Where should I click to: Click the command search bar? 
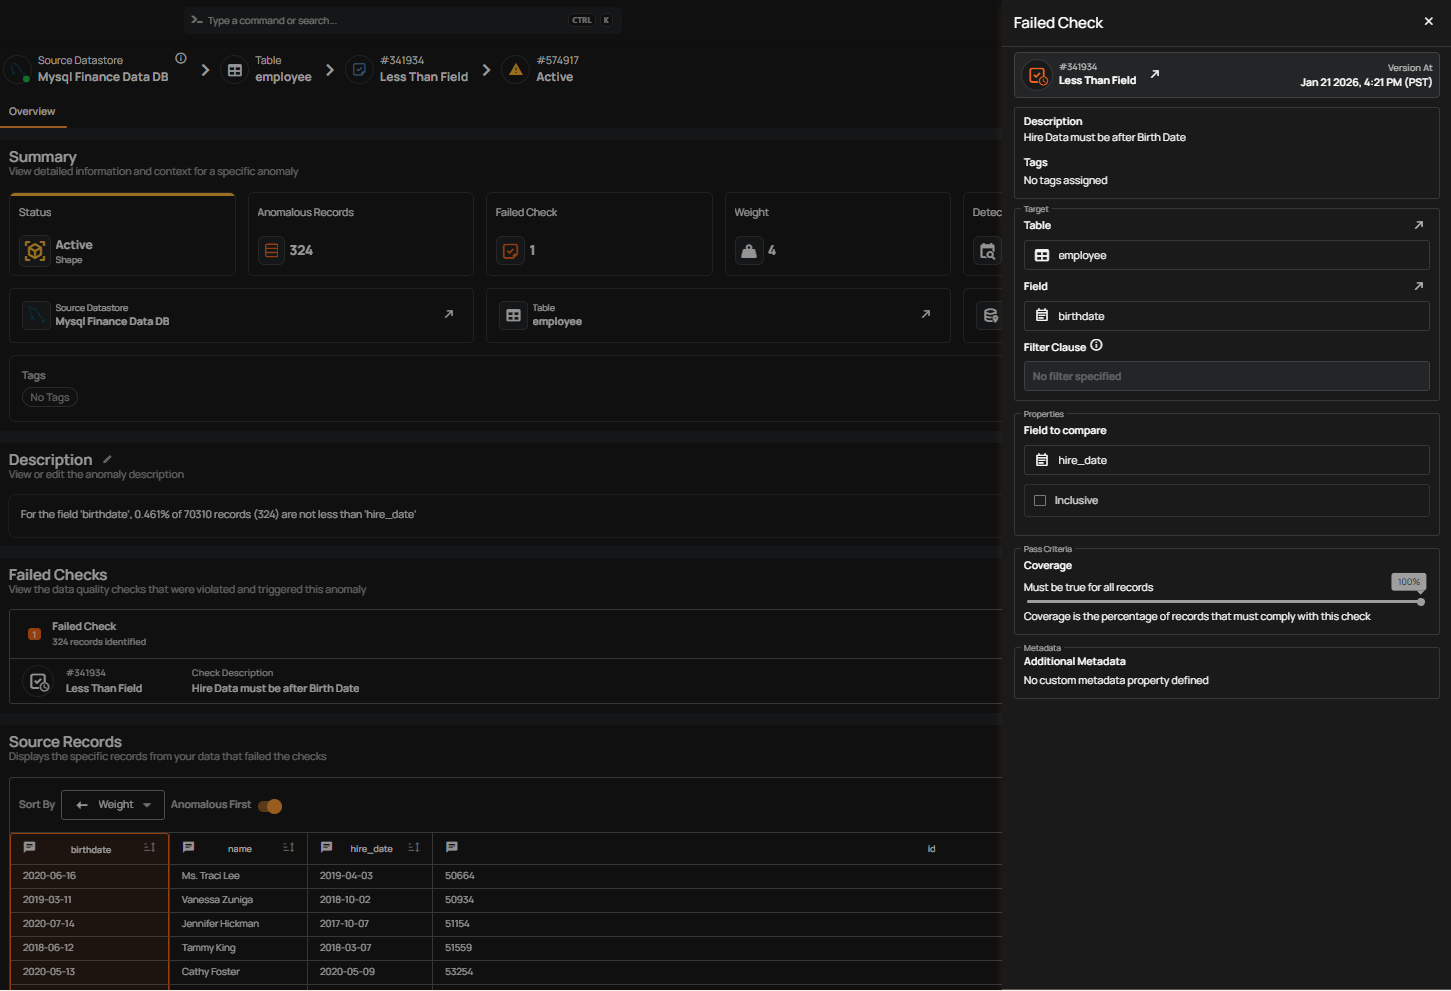pyautogui.click(x=402, y=20)
